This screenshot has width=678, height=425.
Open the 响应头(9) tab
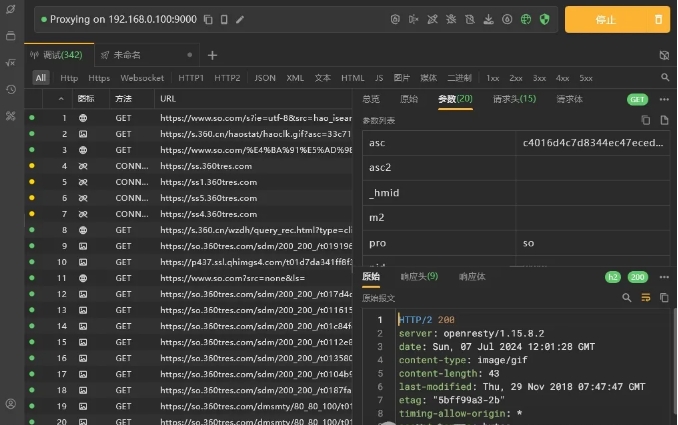tap(418, 276)
